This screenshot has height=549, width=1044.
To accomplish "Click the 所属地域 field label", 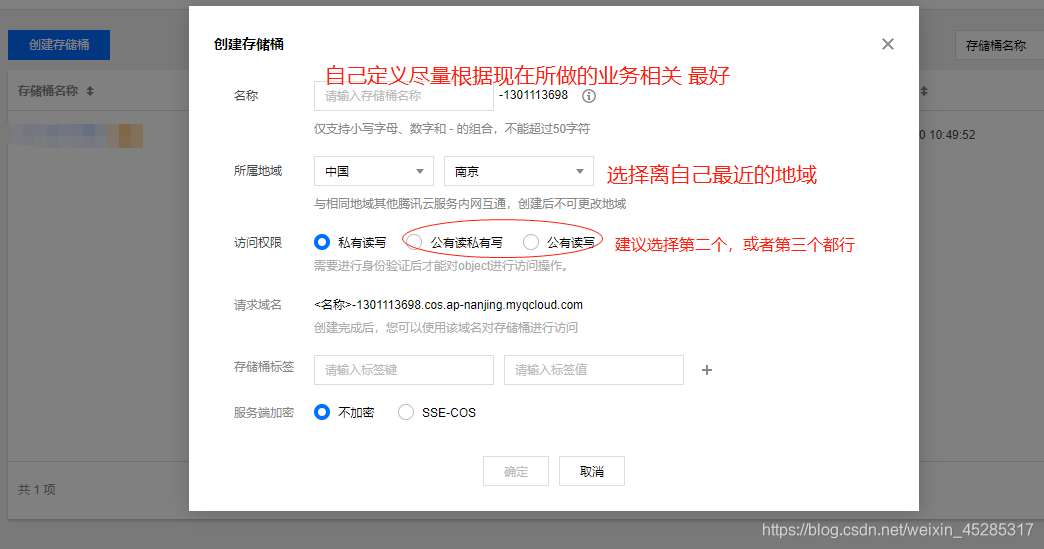I will [x=258, y=171].
